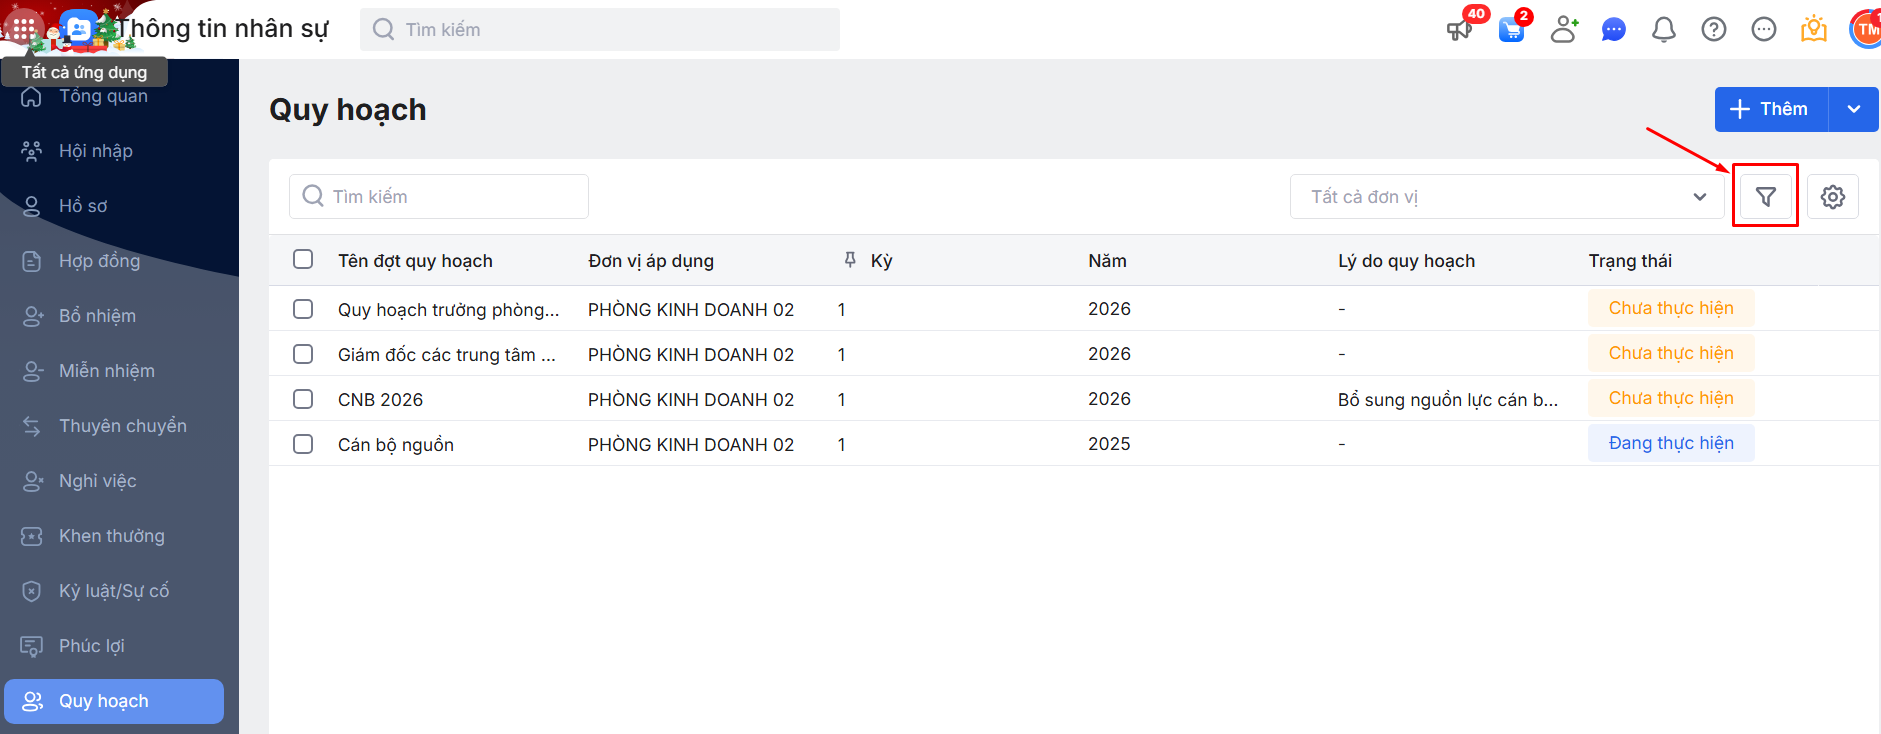Screen dimensions: 1881x734
Task: Open the all applications grid icon
Action: pyautogui.click(x=24, y=28)
